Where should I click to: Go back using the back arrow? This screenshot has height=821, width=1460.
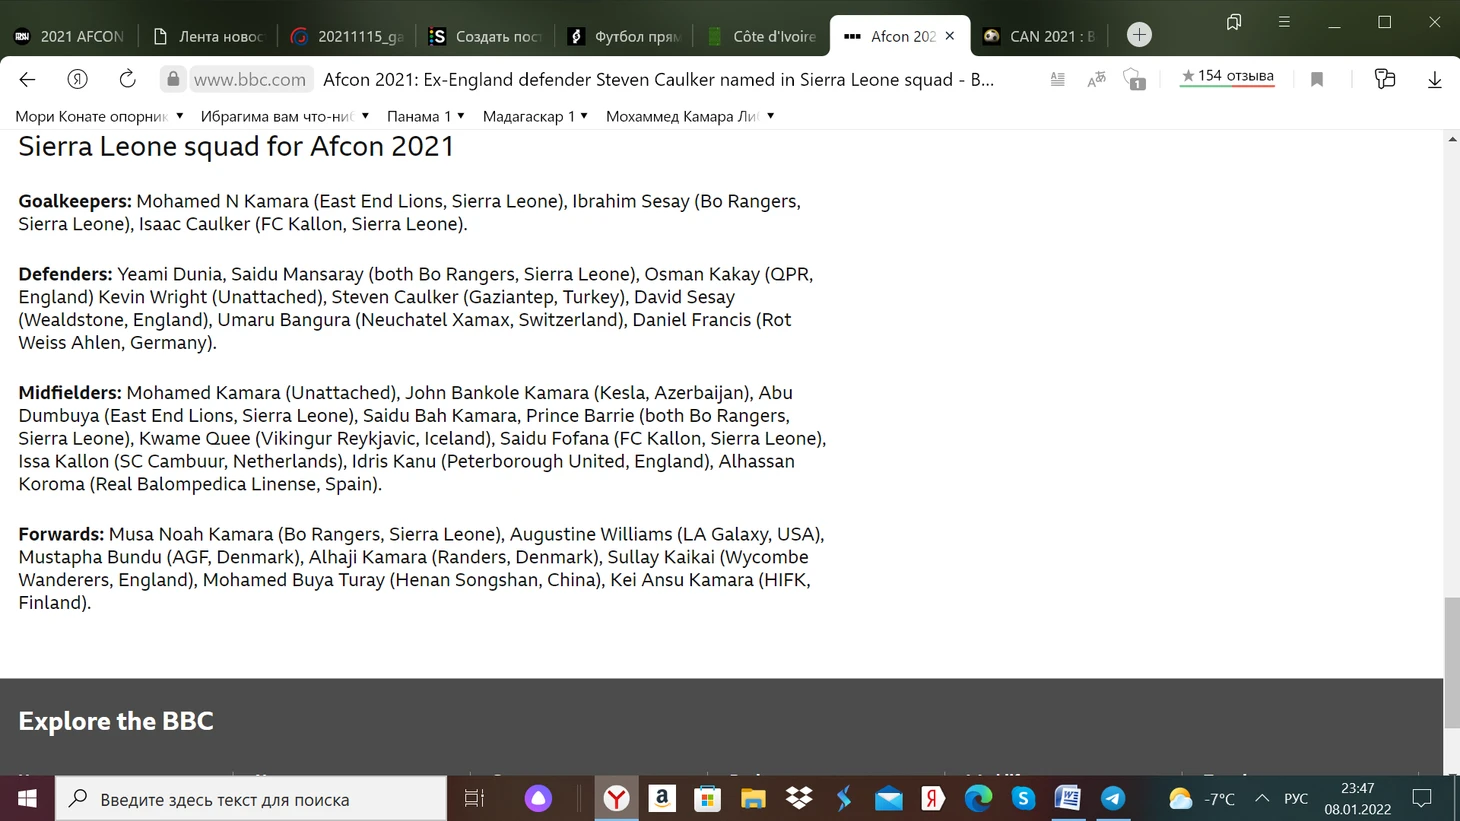28,79
